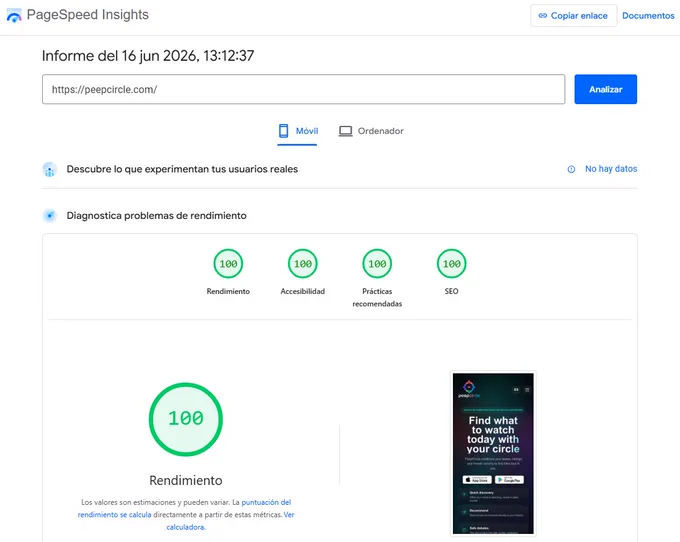Click the link chain icon in Copiar enlace
The height and width of the screenshot is (542, 680).
[543, 16]
